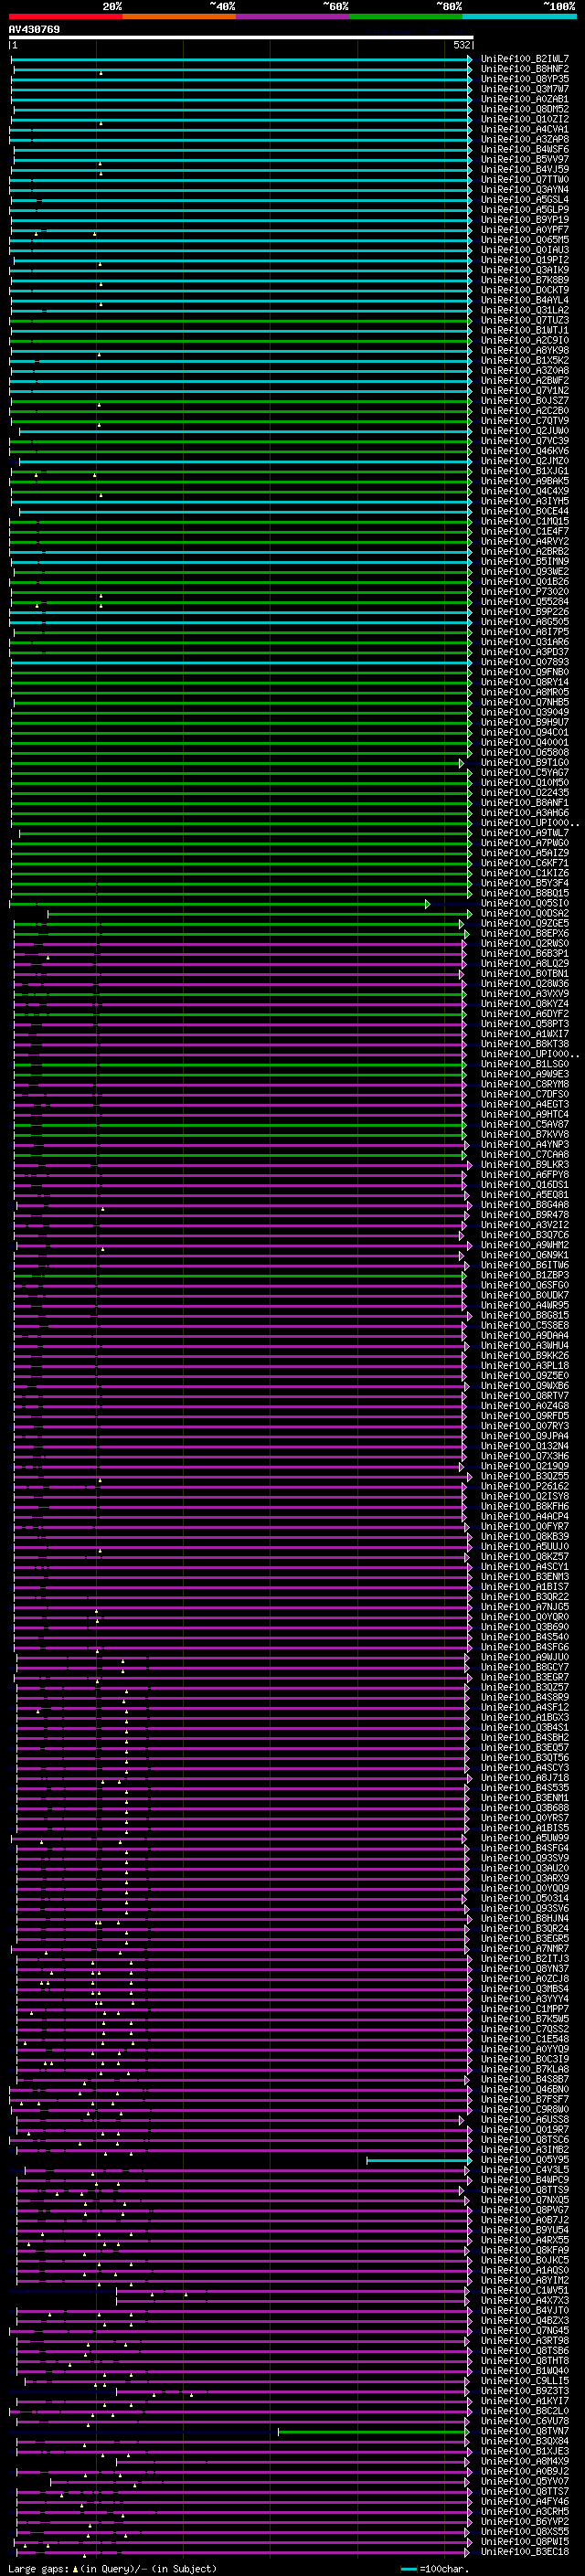Select the UniRef100_Q9JPA4 label
This screenshot has width=585, height=2576.
525,1436
